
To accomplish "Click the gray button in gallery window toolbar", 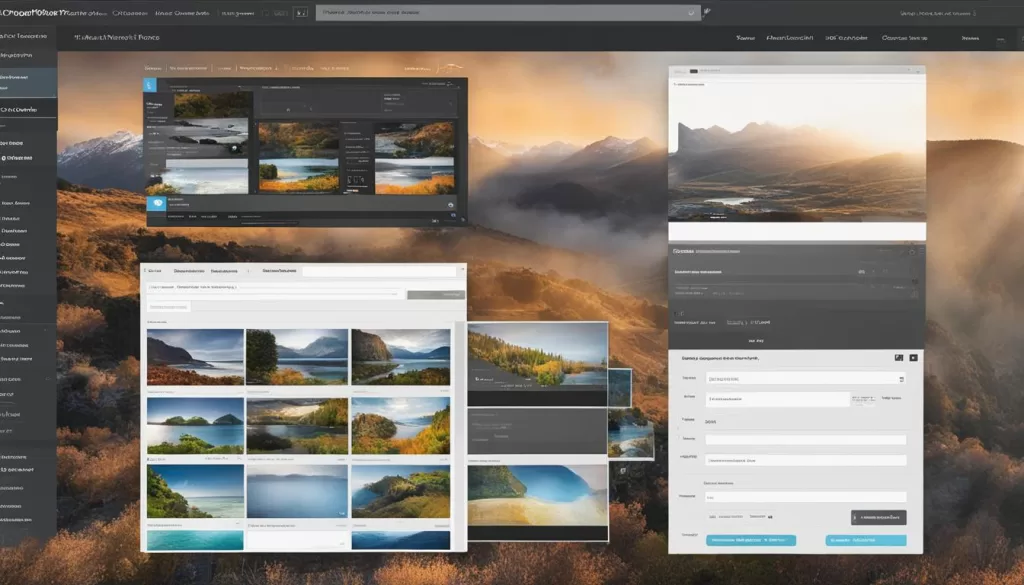I will pyautogui.click(x=436, y=295).
